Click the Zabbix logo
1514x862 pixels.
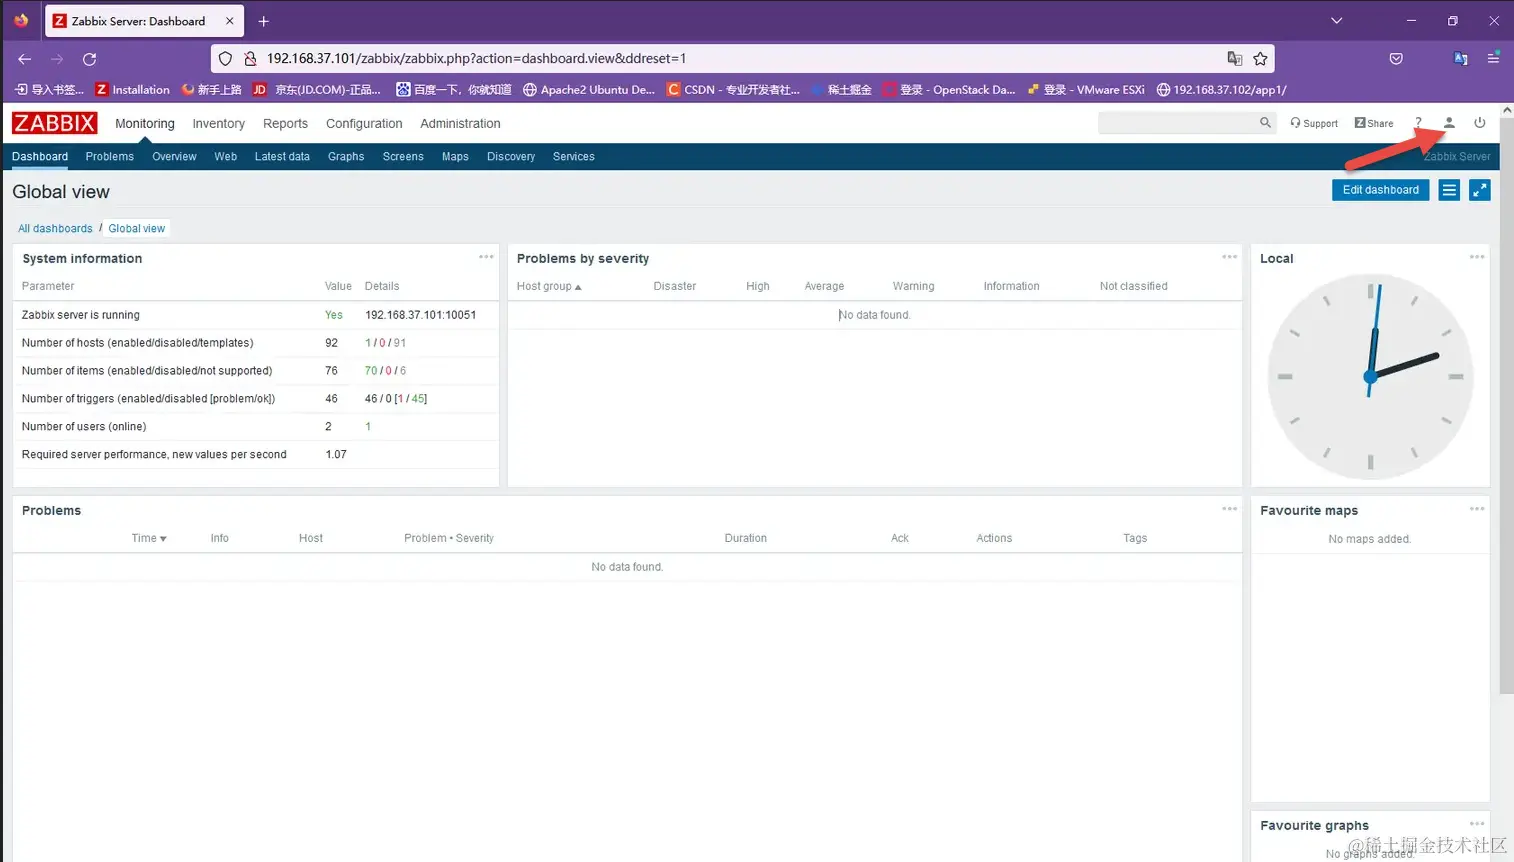(55, 123)
